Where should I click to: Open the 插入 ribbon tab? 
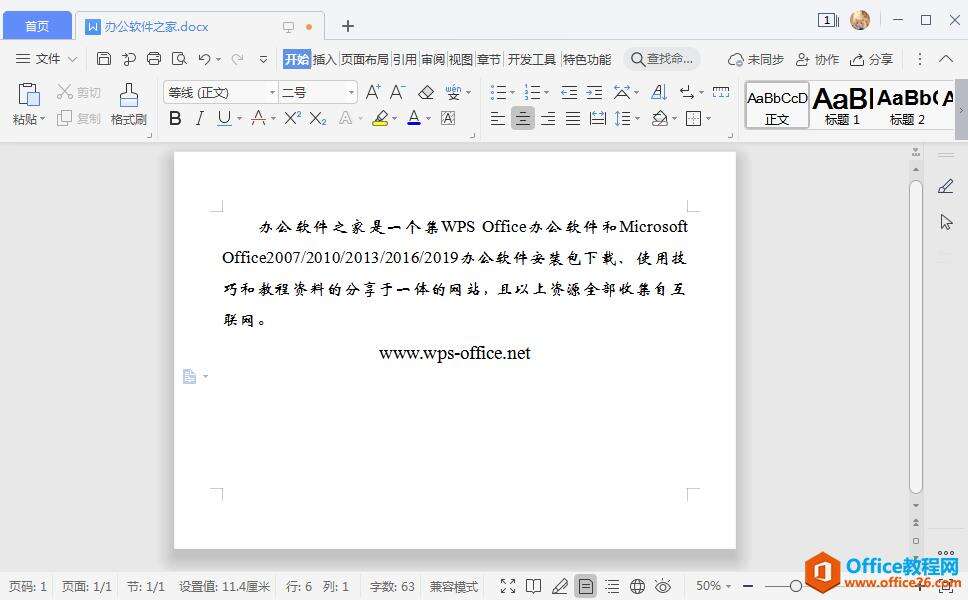click(324, 59)
